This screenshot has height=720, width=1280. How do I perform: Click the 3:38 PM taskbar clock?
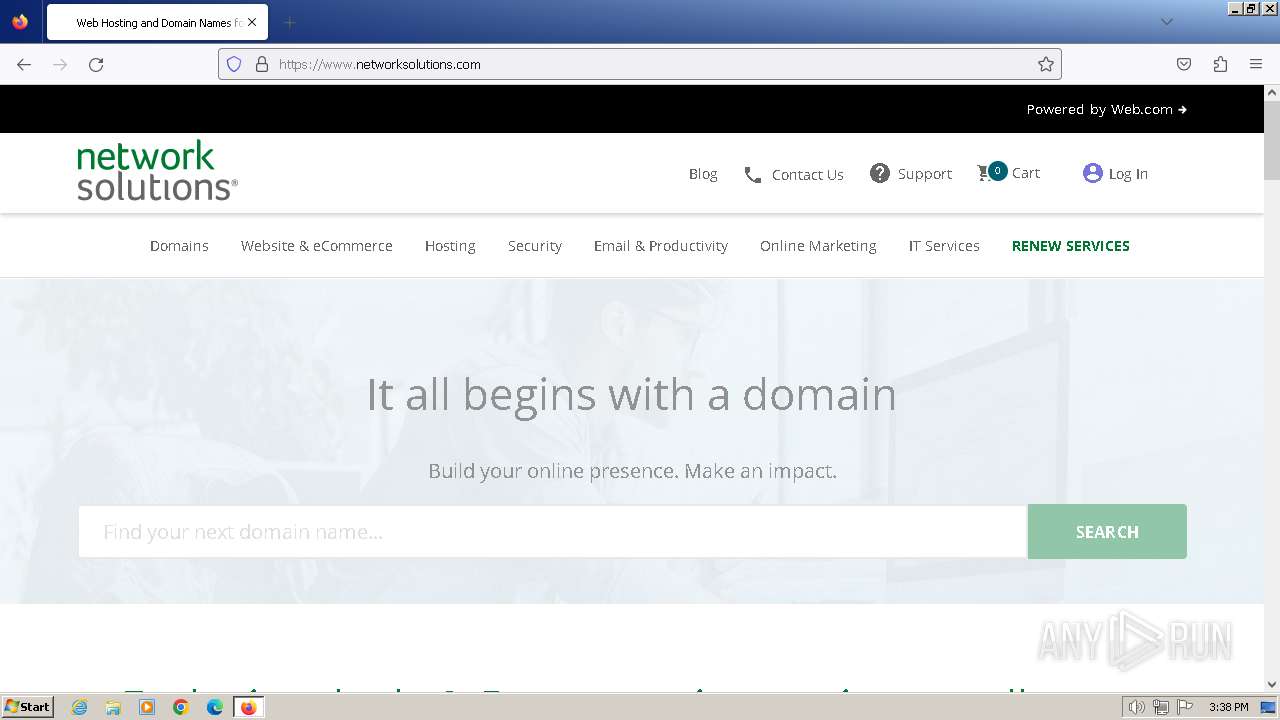coord(1228,707)
